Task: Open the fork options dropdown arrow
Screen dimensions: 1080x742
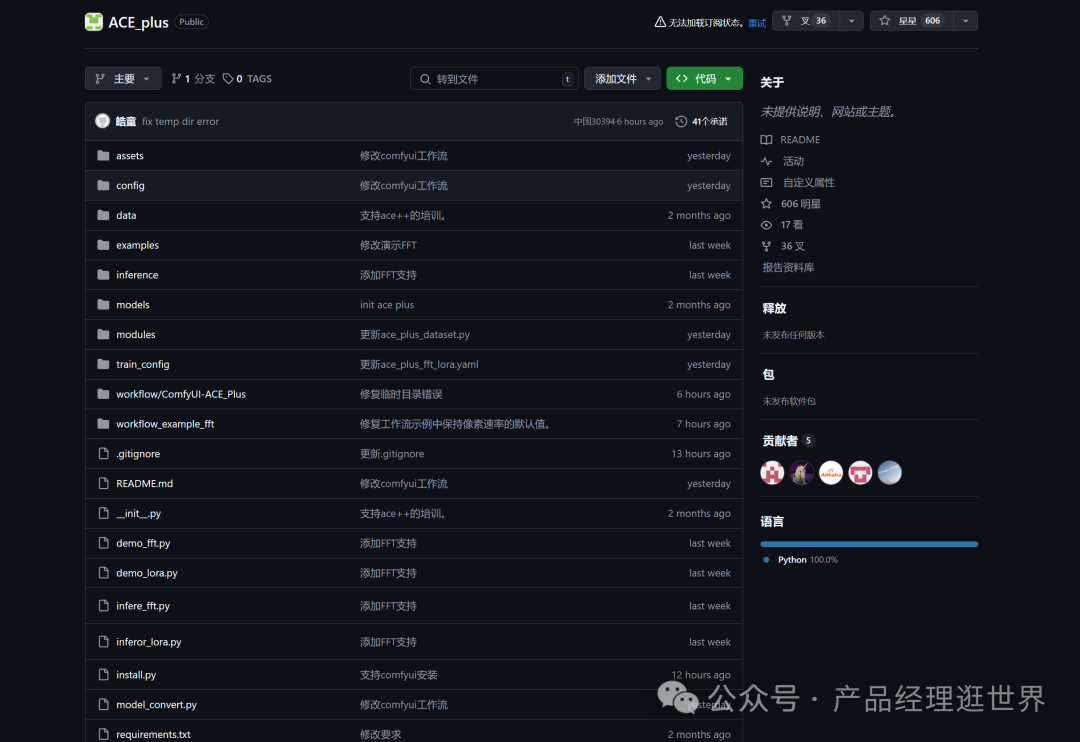Action: (851, 21)
